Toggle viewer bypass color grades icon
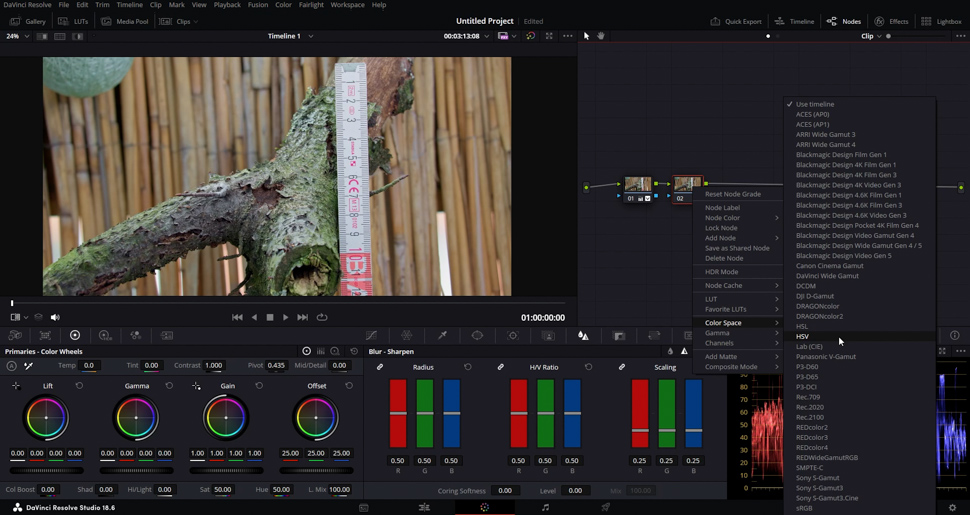This screenshot has height=515, width=970. pyautogui.click(x=530, y=36)
